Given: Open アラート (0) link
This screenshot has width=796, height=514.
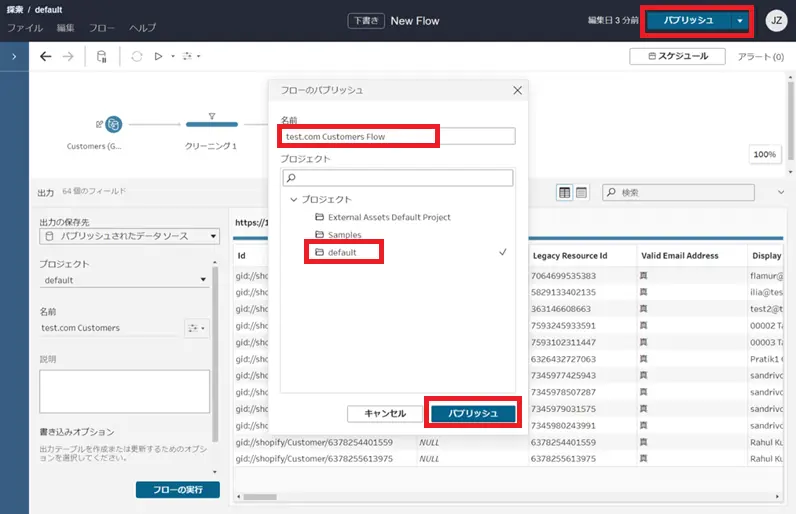Looking at the screenshot, I should 760,57.
